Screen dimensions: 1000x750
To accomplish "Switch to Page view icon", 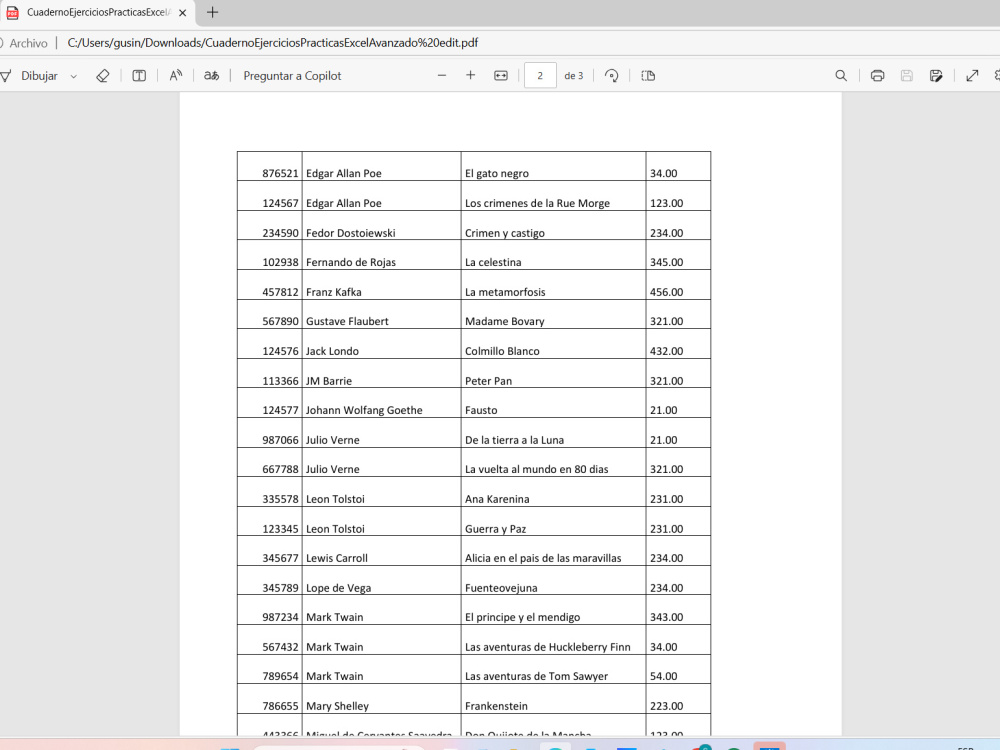I will coord(648,76).
